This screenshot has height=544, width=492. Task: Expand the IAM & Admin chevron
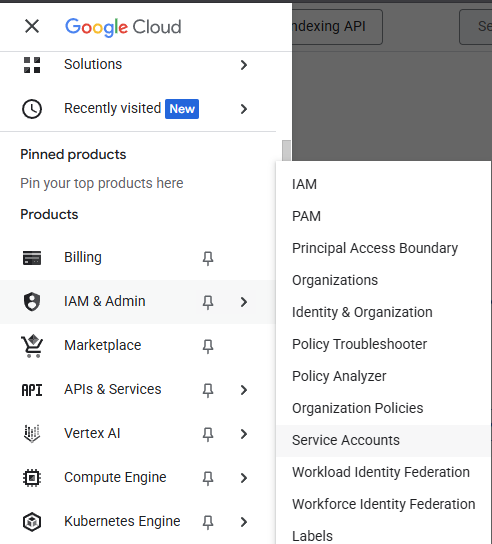point(244,302)
